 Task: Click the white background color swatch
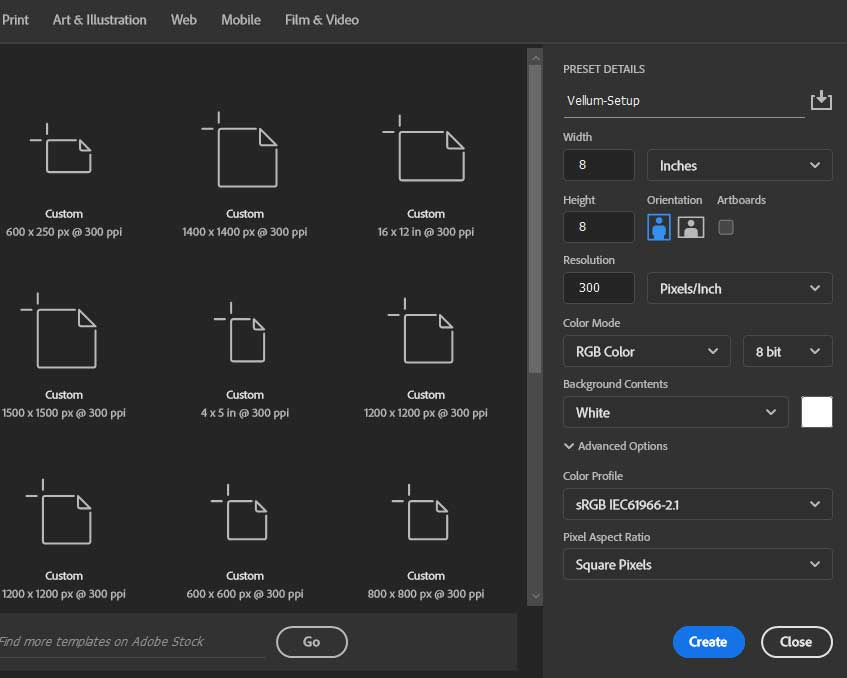(816, 412)
